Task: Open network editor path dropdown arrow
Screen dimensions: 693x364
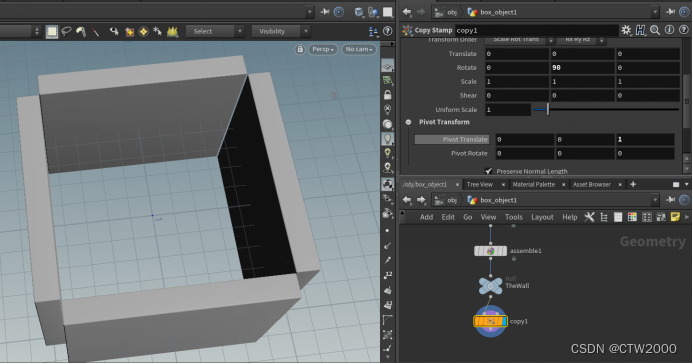Action: 655,200
